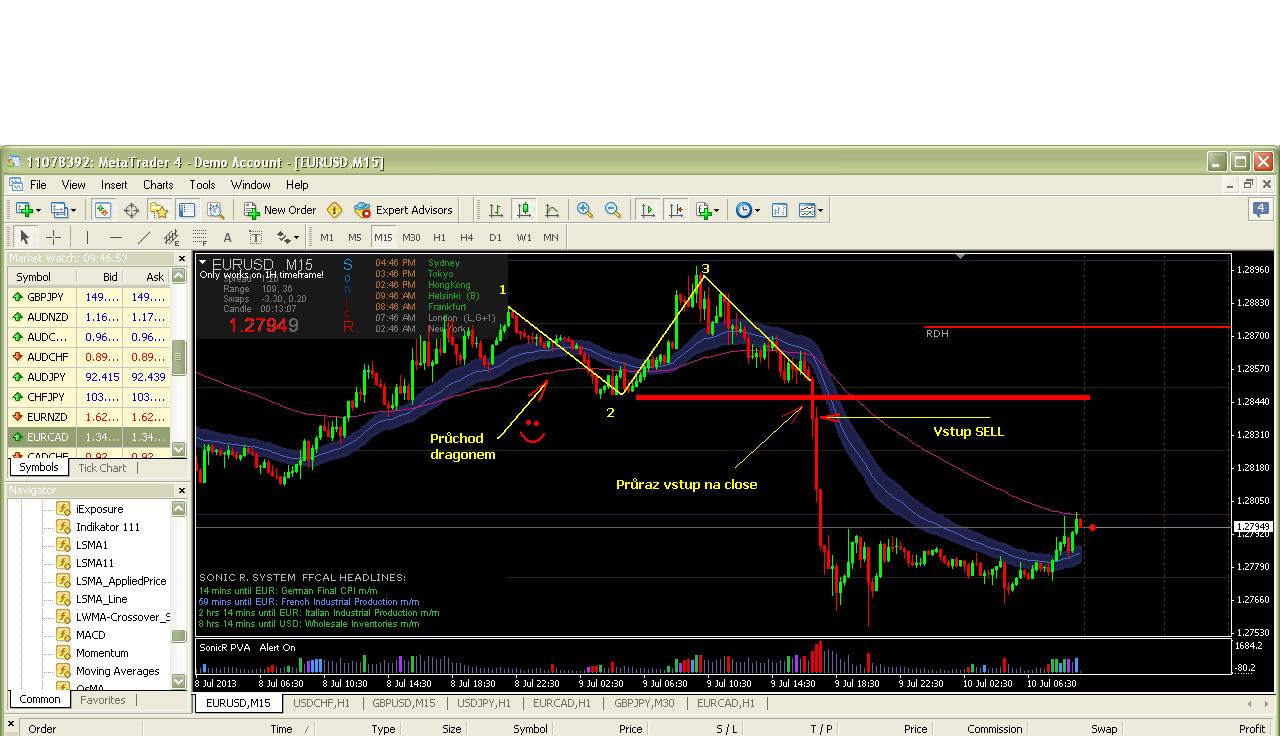
Task: Select the Crosshair tool
Action: coord(53,237)
